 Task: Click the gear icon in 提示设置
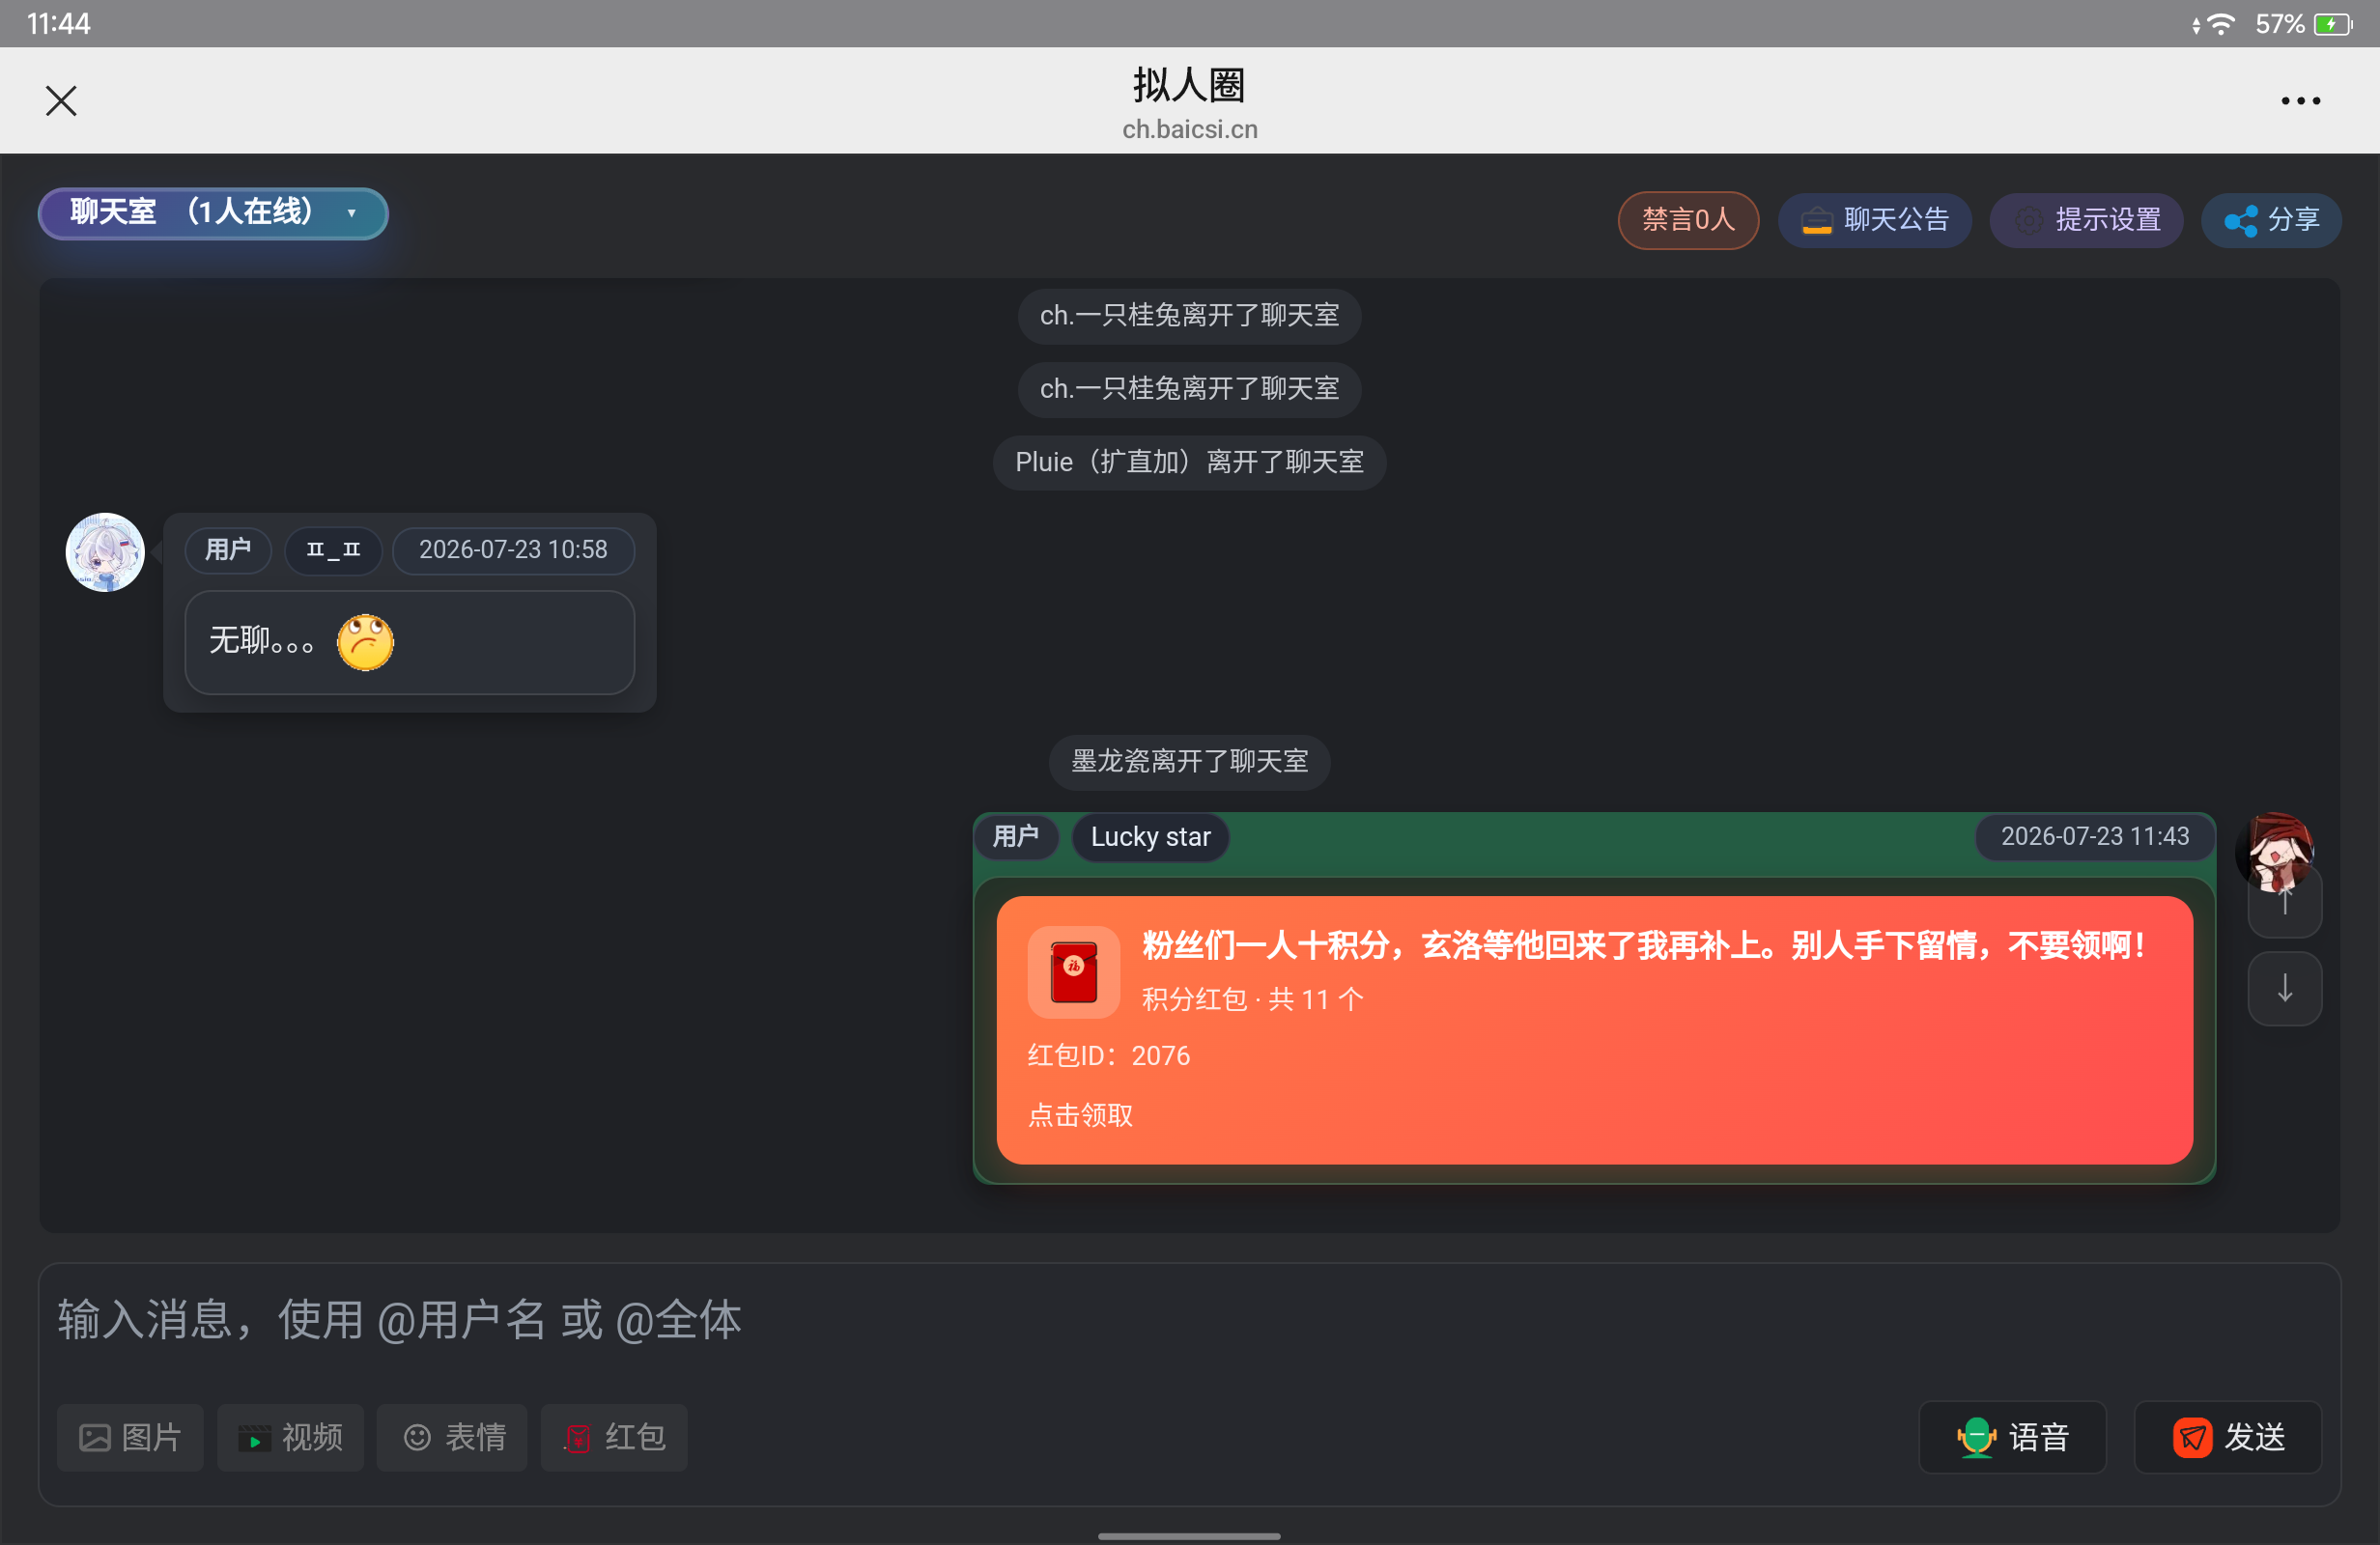(2029, 221)
